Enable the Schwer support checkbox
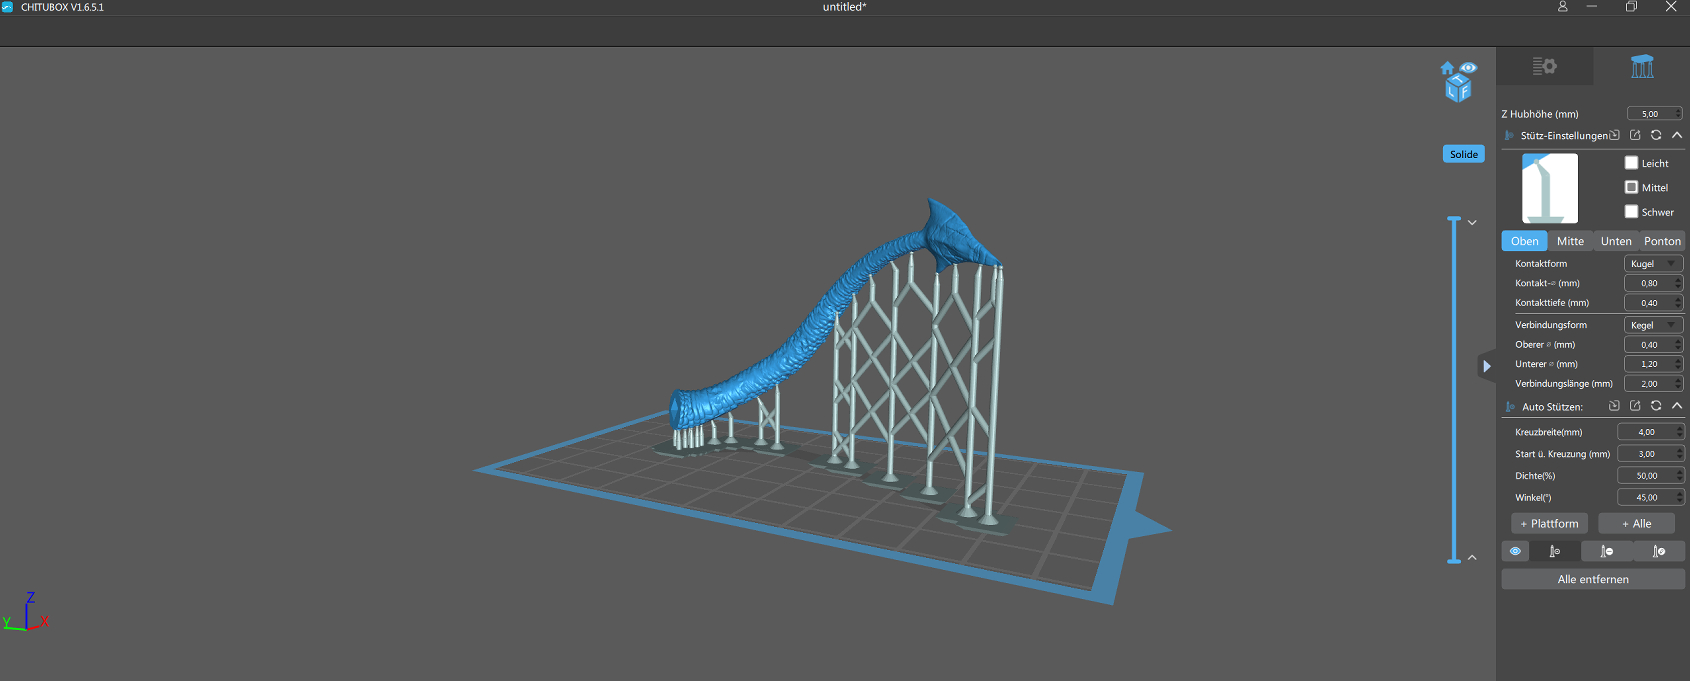The width and height of the screenshot is (1690, 681). [x=1631, y=212]
